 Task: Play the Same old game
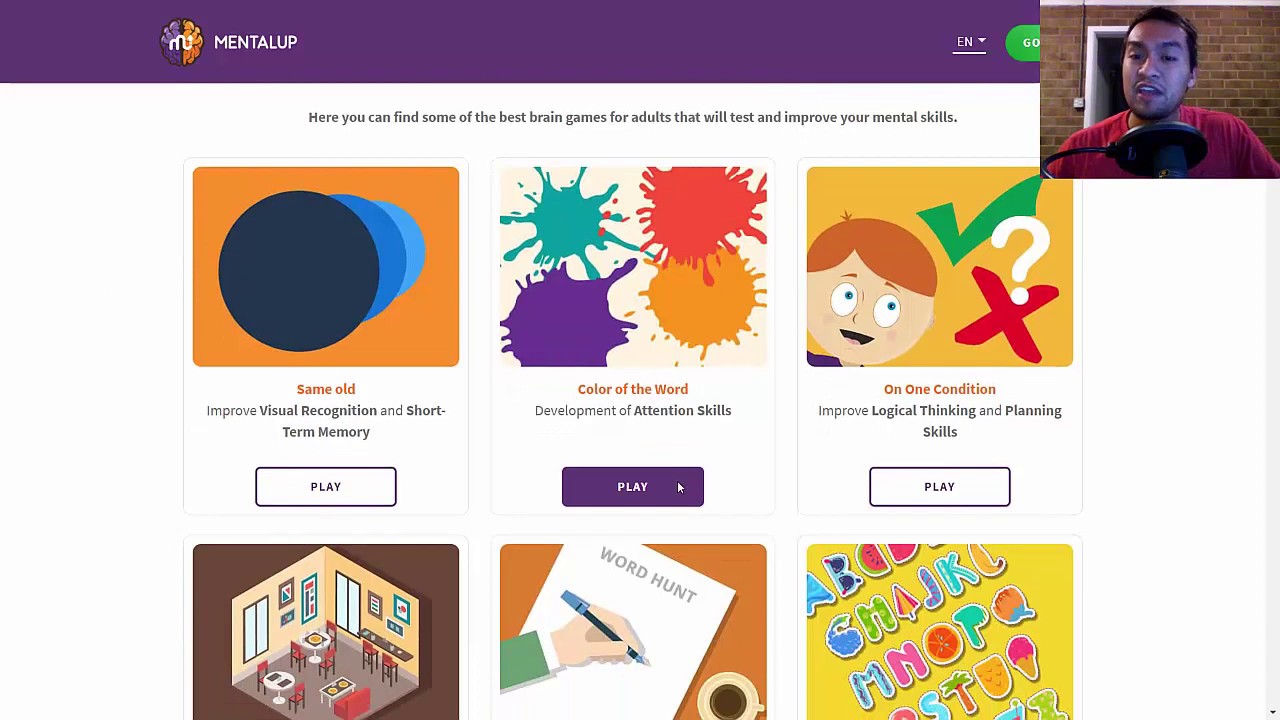(326, 487)
